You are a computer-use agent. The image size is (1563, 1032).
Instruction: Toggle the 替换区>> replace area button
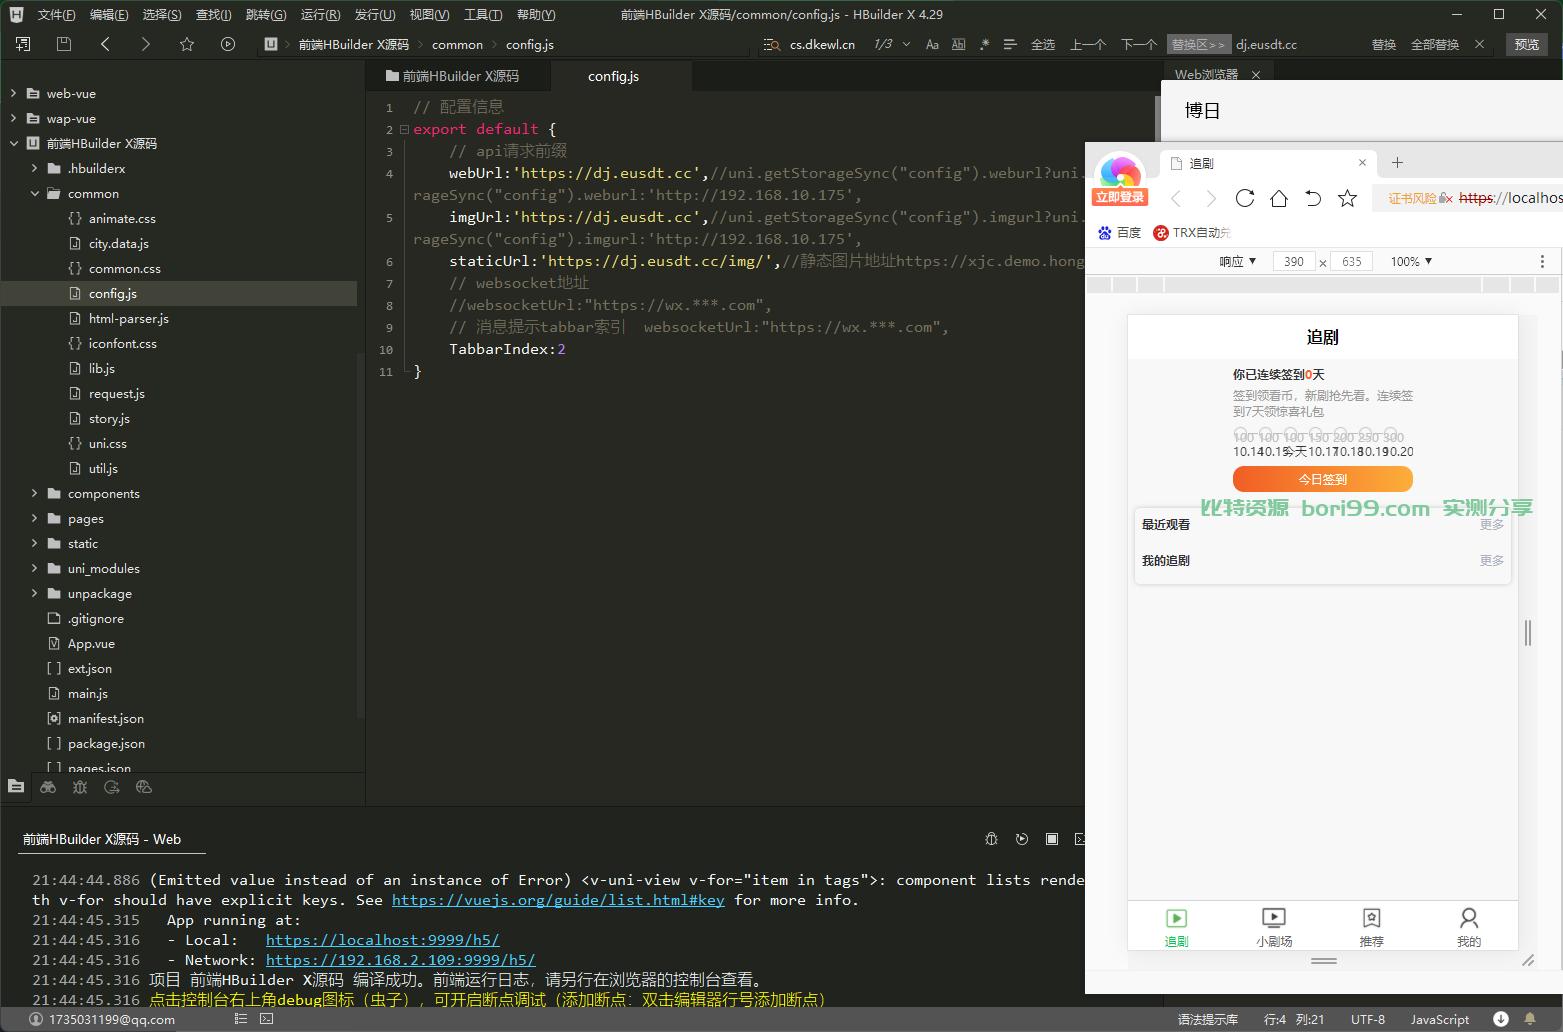pyautogui.click(x=1198, y=44)
